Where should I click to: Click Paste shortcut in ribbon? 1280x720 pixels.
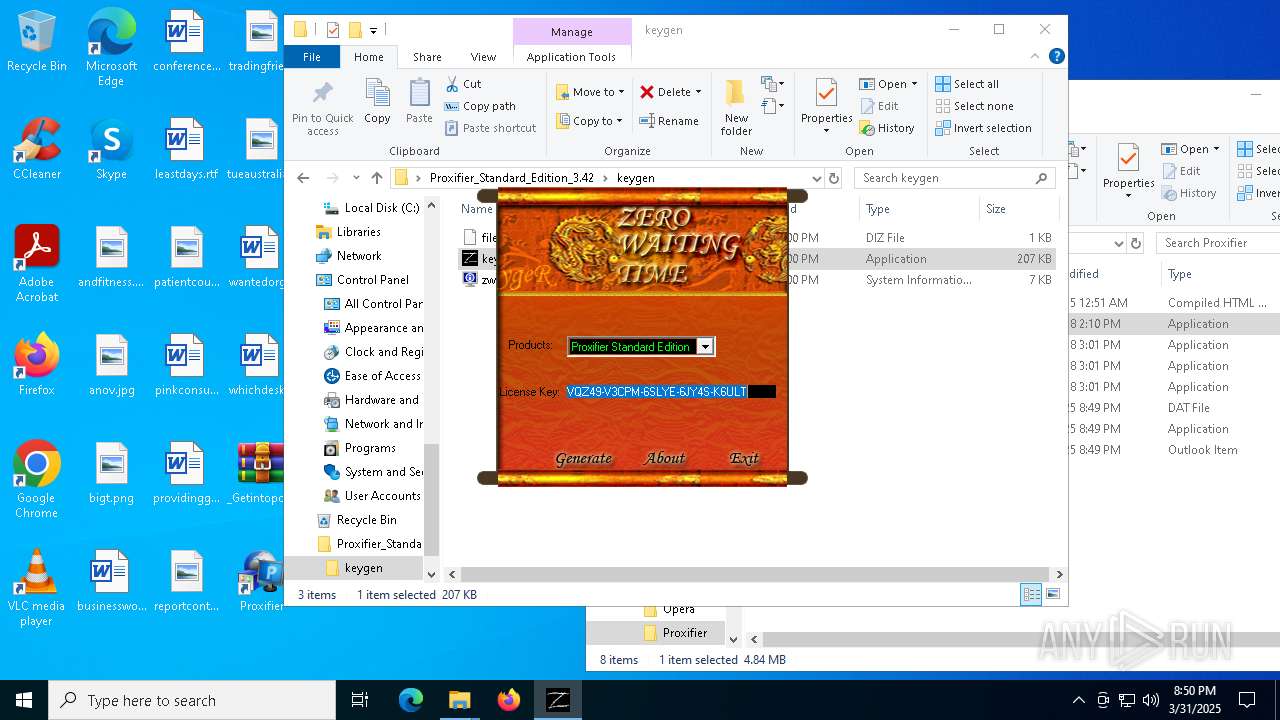point(491,128)
